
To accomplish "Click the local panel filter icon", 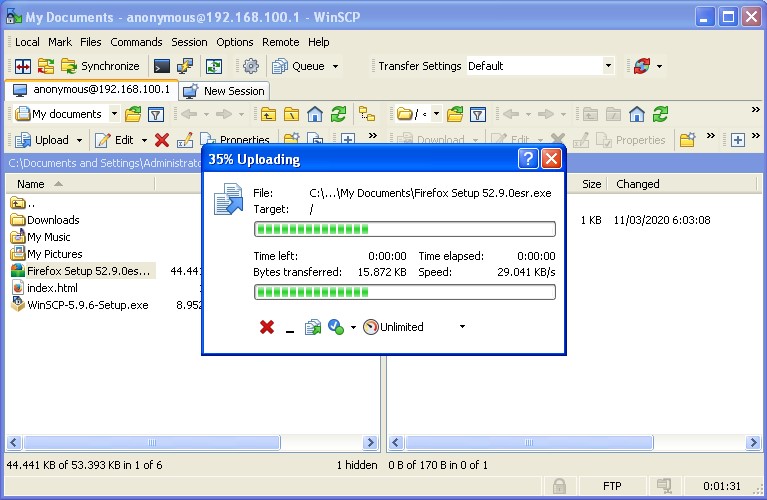I will tap(155, 114).
